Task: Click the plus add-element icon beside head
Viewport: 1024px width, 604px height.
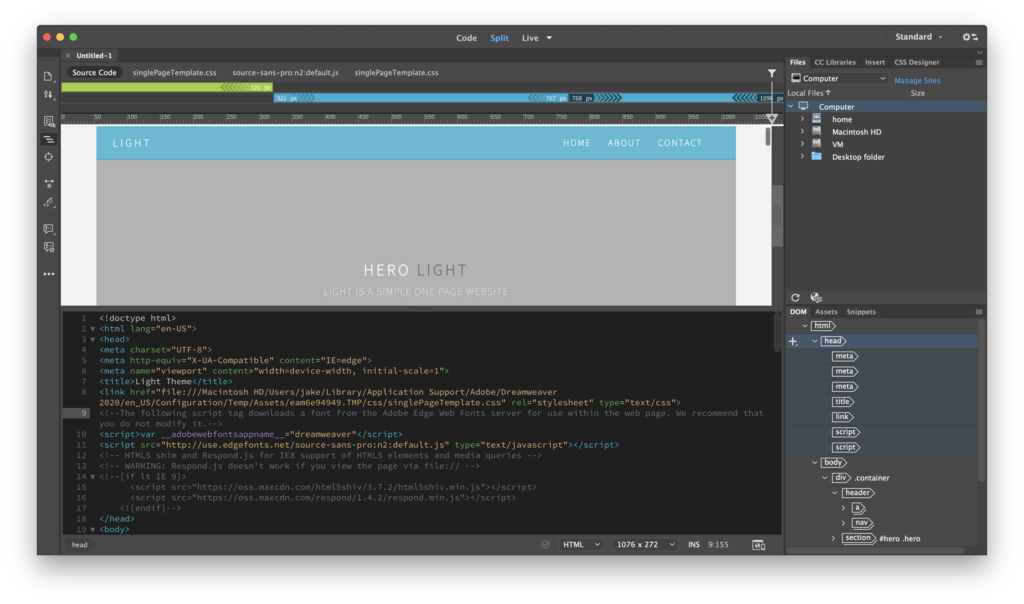Action: [793, 342]
